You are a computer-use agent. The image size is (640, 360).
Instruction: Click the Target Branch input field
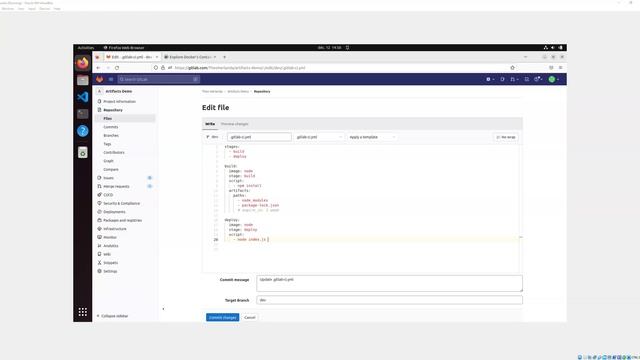coord(389,300)
